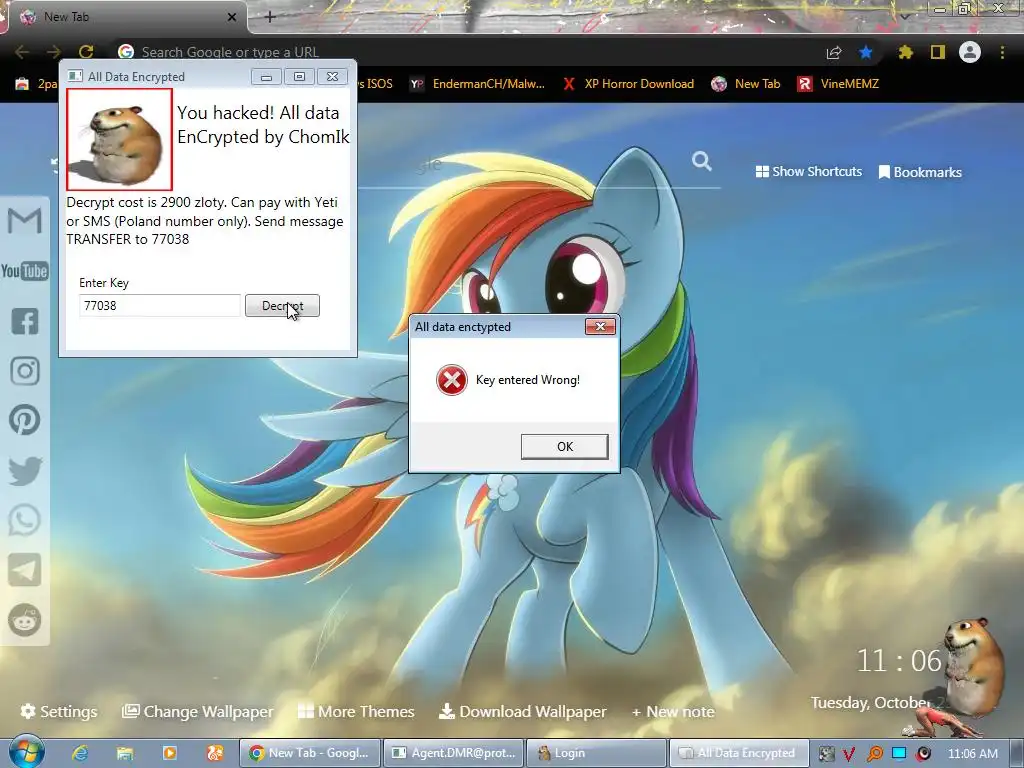
Task: Open a new Chrome tab with plus button
Action: tap(270, 17)
